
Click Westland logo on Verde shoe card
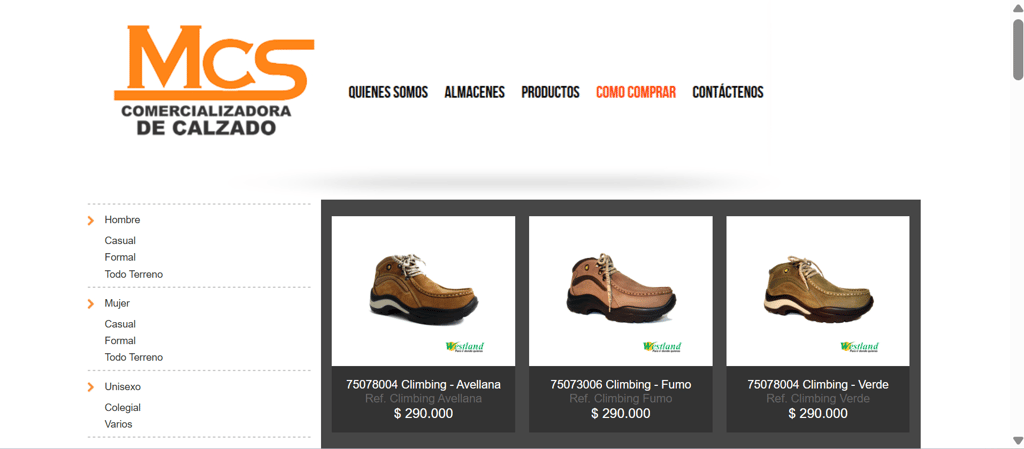tap(859, 347)
